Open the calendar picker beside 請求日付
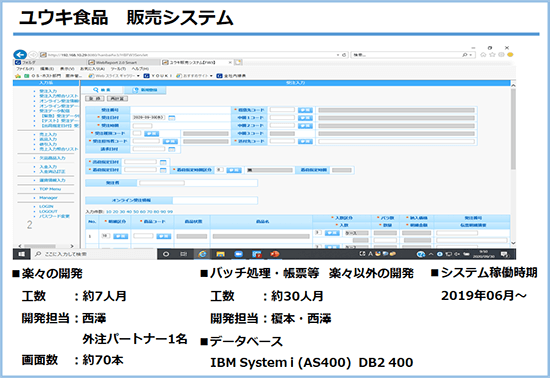The image size is (550, 378). tap(172, 149)
